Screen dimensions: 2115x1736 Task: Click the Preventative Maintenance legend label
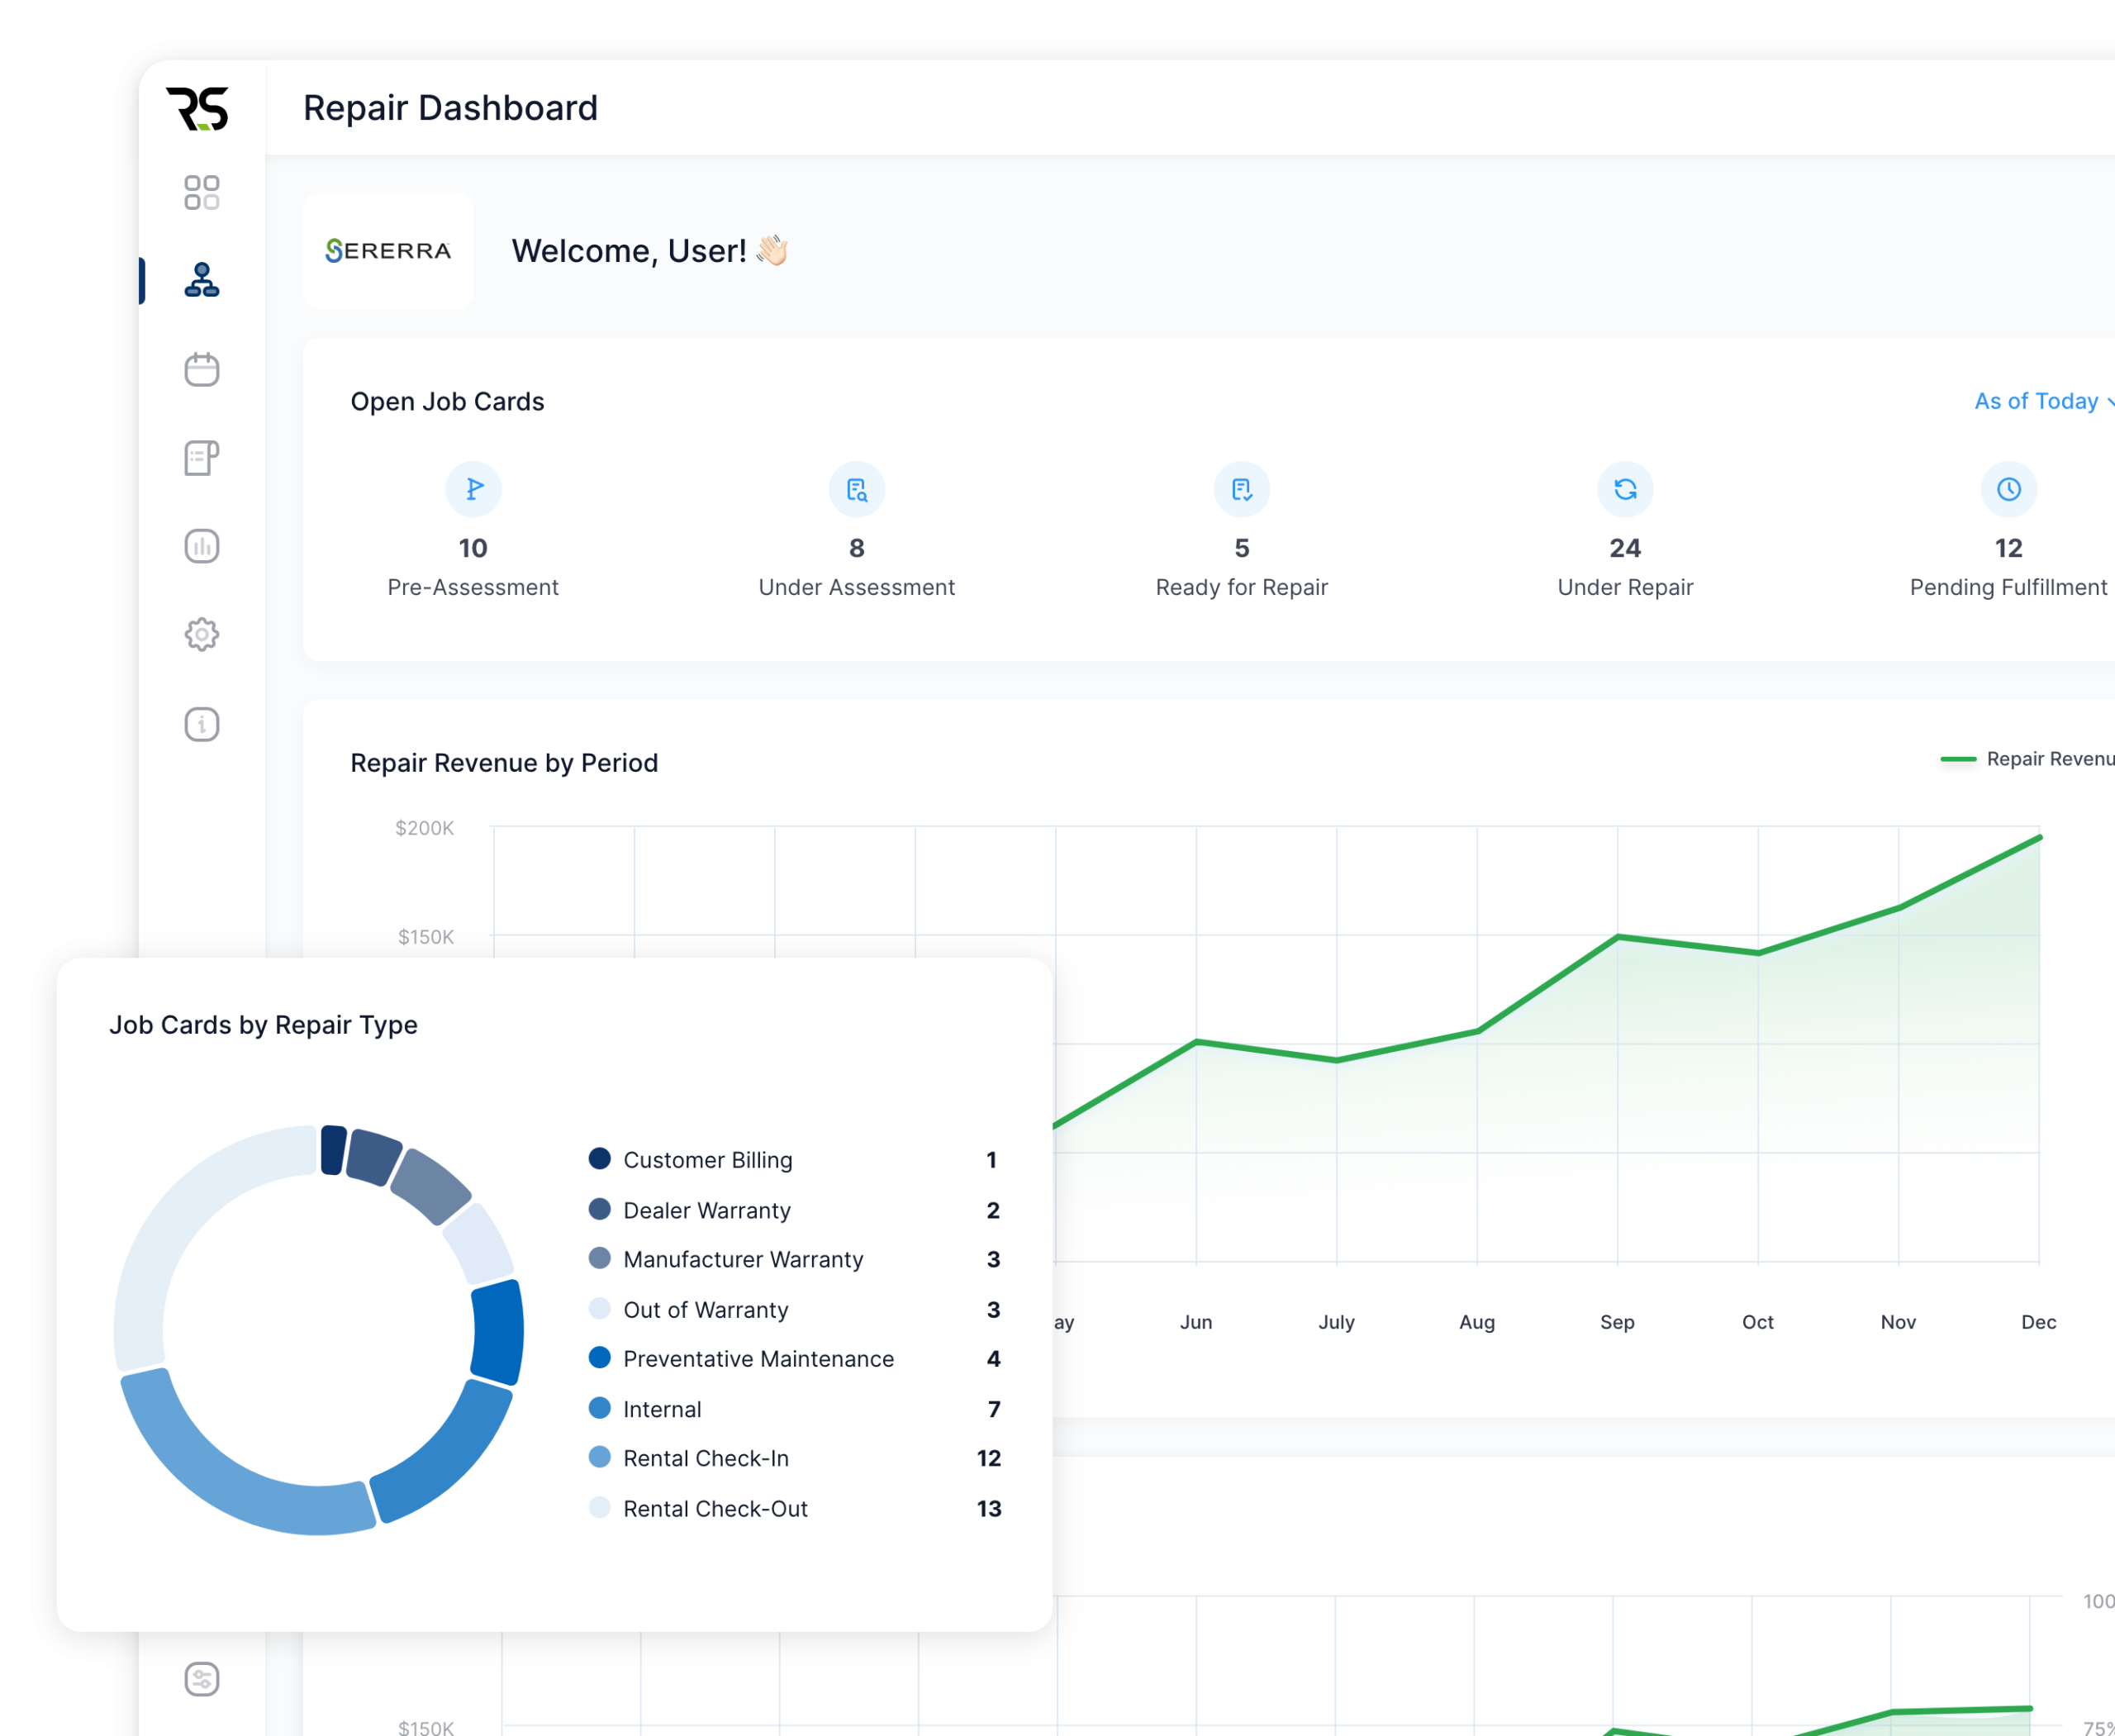pos(759,1358)
